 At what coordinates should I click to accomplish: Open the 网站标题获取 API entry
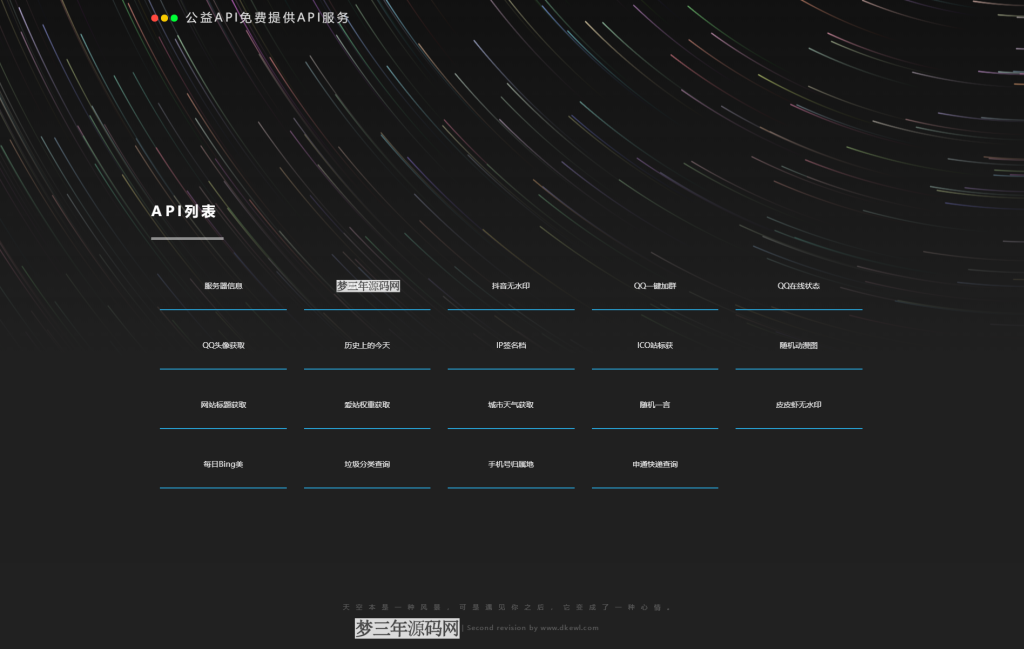(x=222, y=404)
